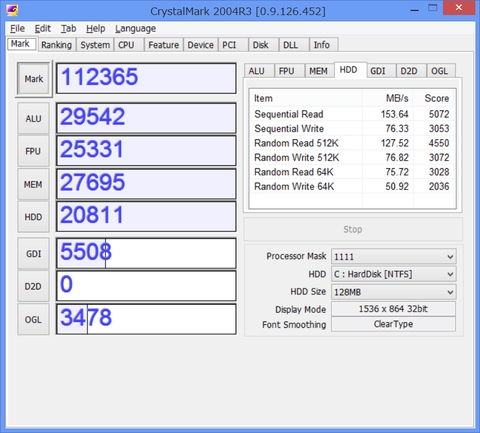Click the CrystalMark app icon in title bar
Image resolution: width=480 pixels, height=433 pixels.
12,10
